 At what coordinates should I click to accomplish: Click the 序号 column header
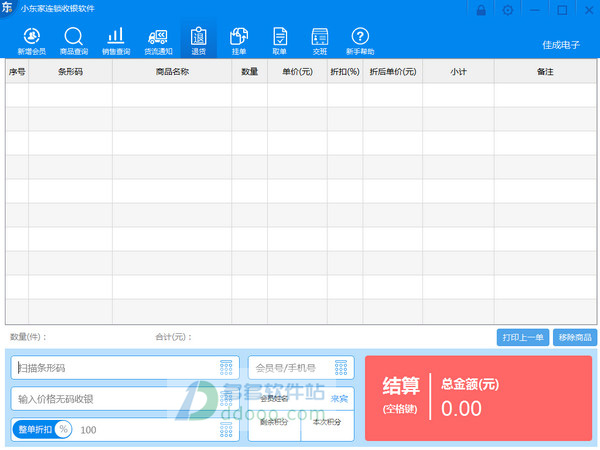click(17, 72)
